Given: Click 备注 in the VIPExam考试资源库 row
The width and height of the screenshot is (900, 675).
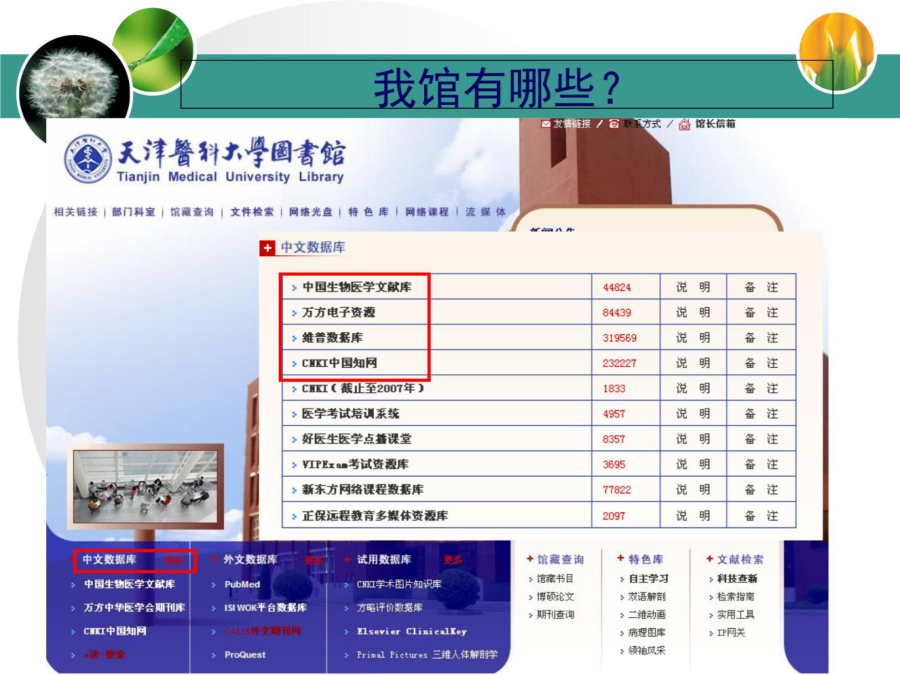Looking at the screenshot, I should (761, 464).
